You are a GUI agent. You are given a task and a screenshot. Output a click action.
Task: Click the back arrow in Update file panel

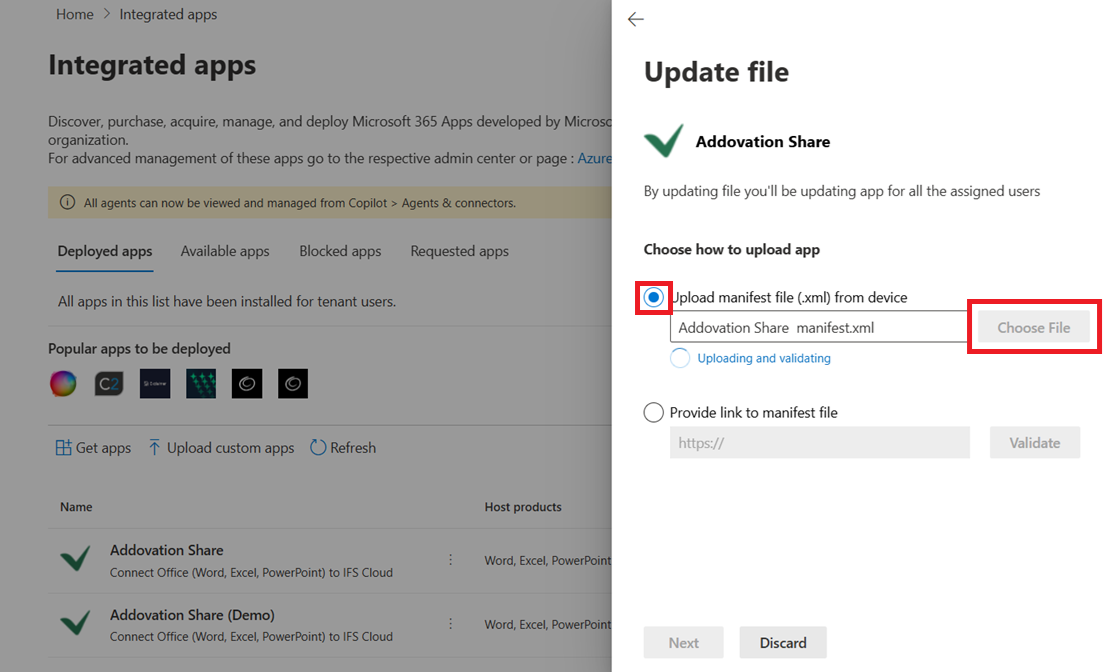point(635,19)
